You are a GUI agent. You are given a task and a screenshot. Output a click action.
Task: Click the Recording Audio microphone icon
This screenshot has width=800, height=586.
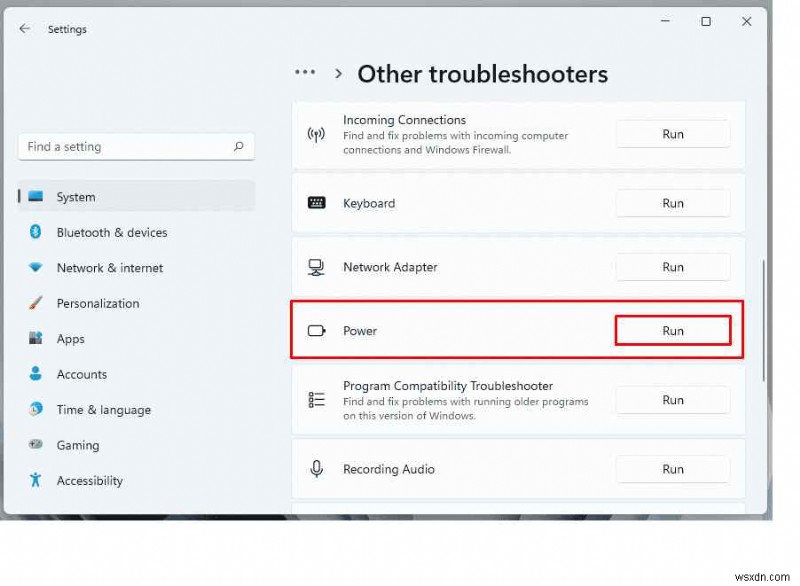(317, 469)
